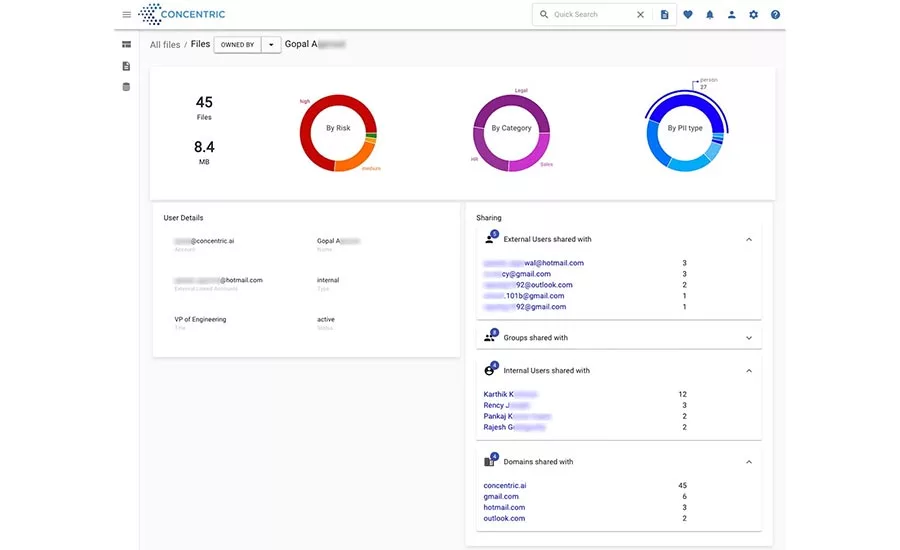
Task: Open the settings gear in header
Action: click(754, 15)
